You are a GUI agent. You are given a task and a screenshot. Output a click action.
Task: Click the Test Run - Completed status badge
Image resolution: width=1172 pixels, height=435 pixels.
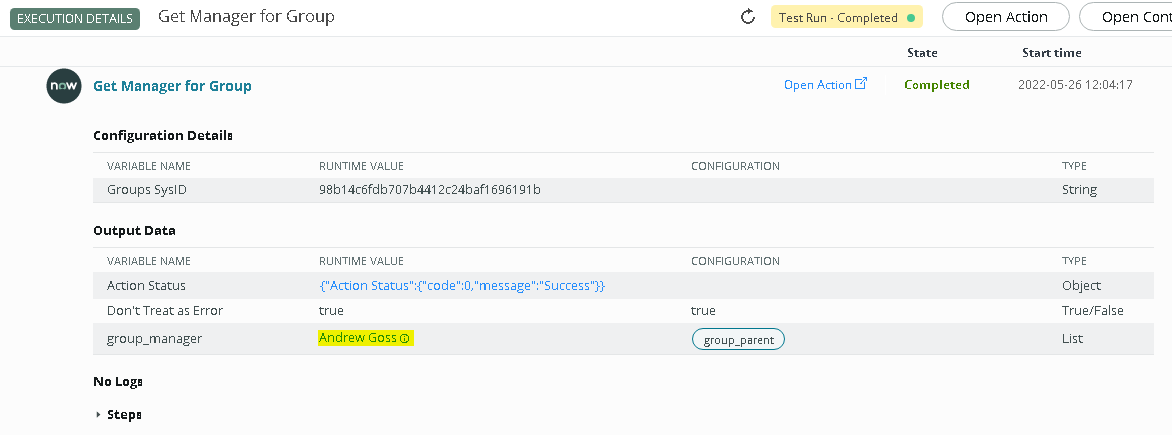point(836,18)
